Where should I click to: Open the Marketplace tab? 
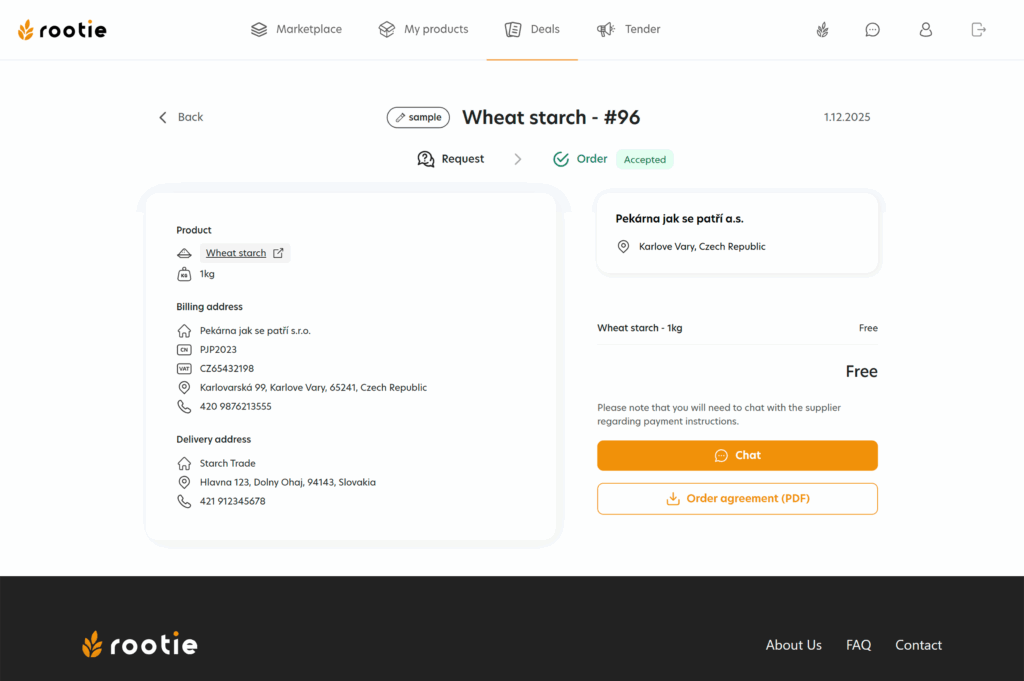pos(296,30)
